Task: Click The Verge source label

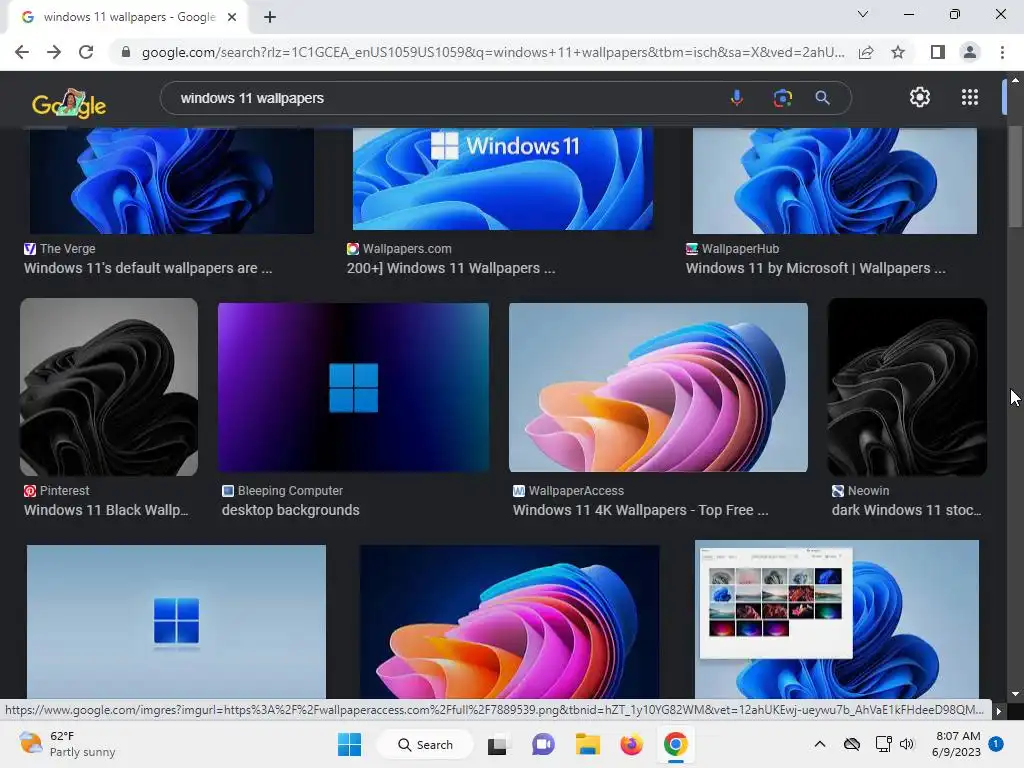Action: [x=67, y=249]
